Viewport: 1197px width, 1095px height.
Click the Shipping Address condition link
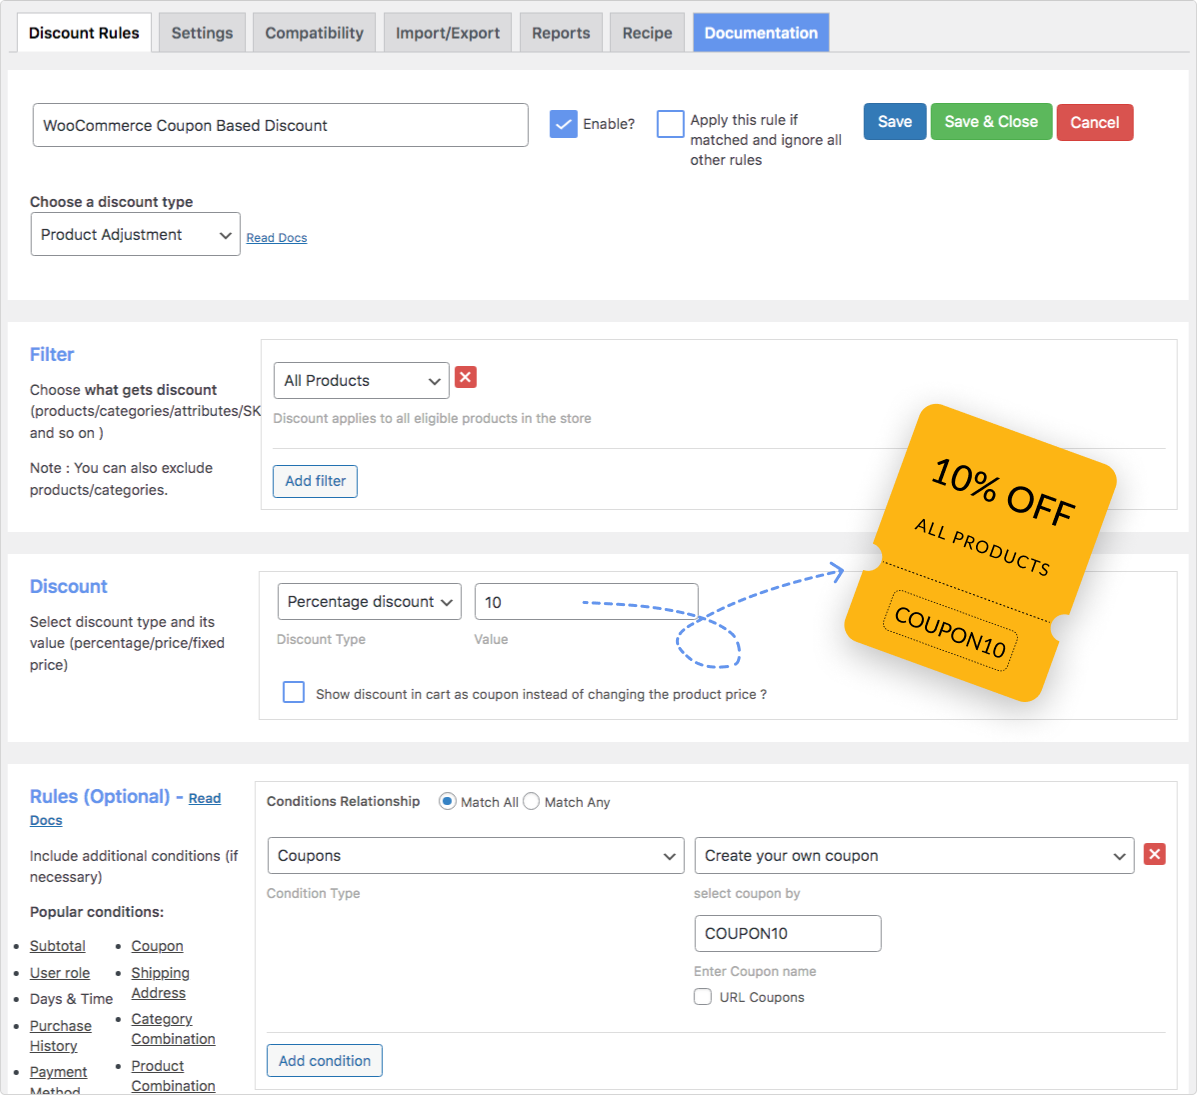tap(160, 983)
